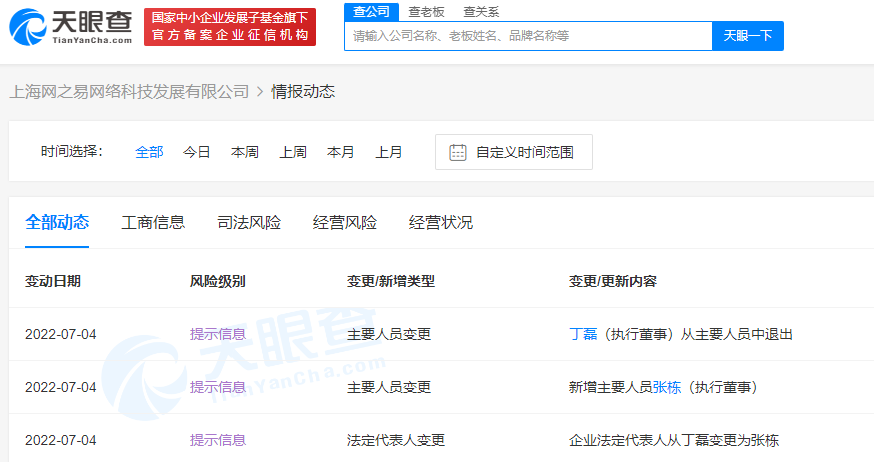Click the 情报动态 breadcrumb text

tap(303, 91)
